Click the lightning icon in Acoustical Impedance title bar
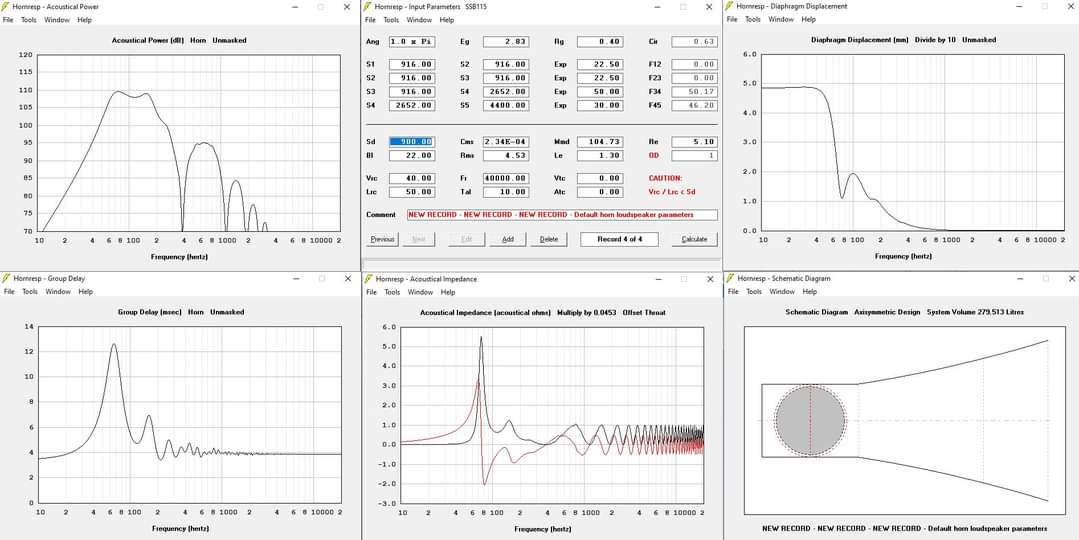 click(368, 279)
